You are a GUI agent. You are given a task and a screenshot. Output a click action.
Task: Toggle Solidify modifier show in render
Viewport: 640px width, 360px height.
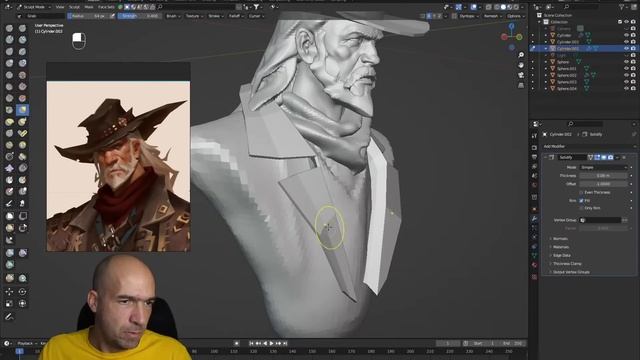(x=610, y=157)
